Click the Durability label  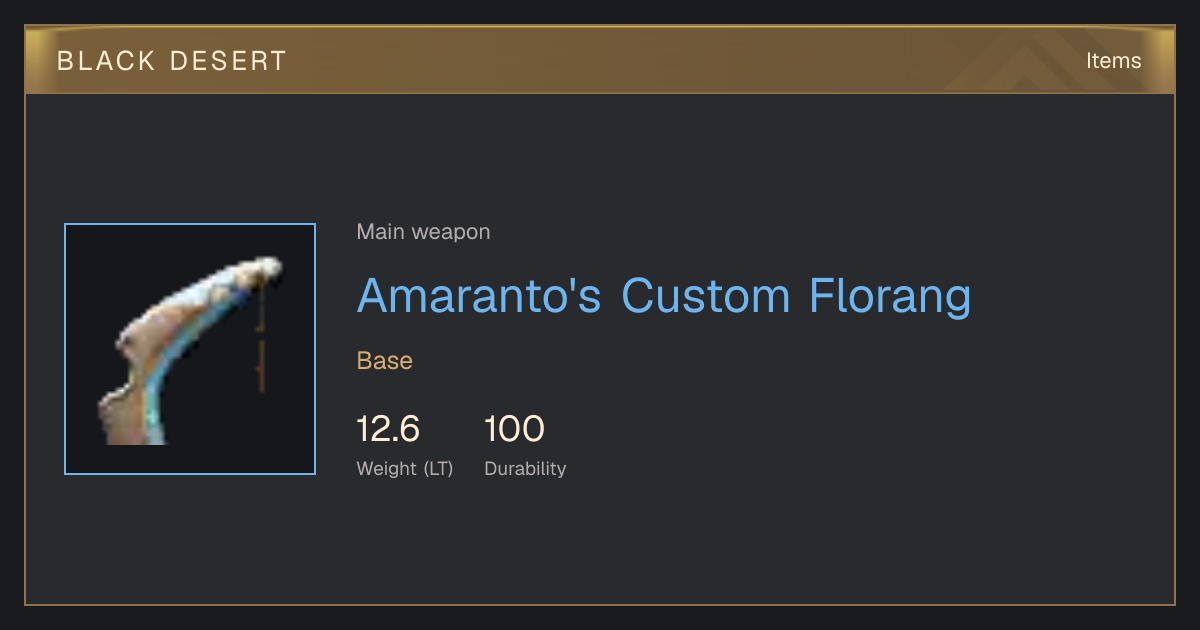tap(525, 469)
